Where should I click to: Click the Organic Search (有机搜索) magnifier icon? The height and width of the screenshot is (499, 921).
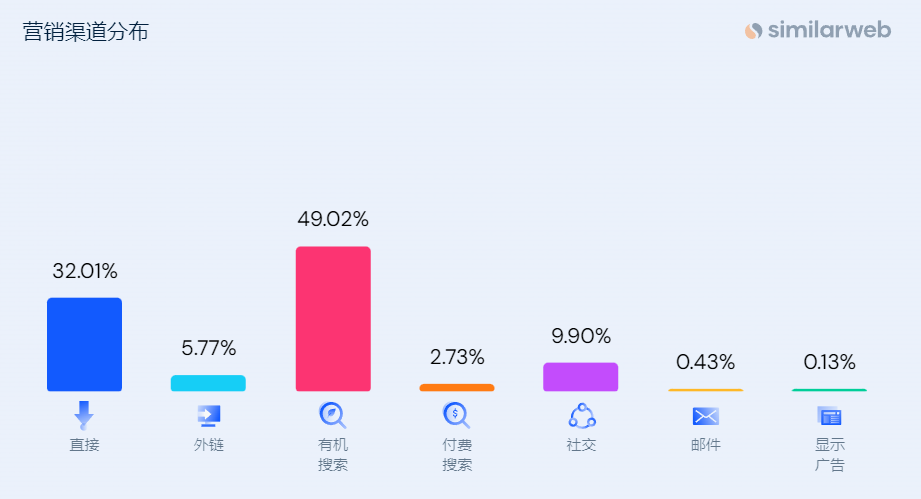332,414
